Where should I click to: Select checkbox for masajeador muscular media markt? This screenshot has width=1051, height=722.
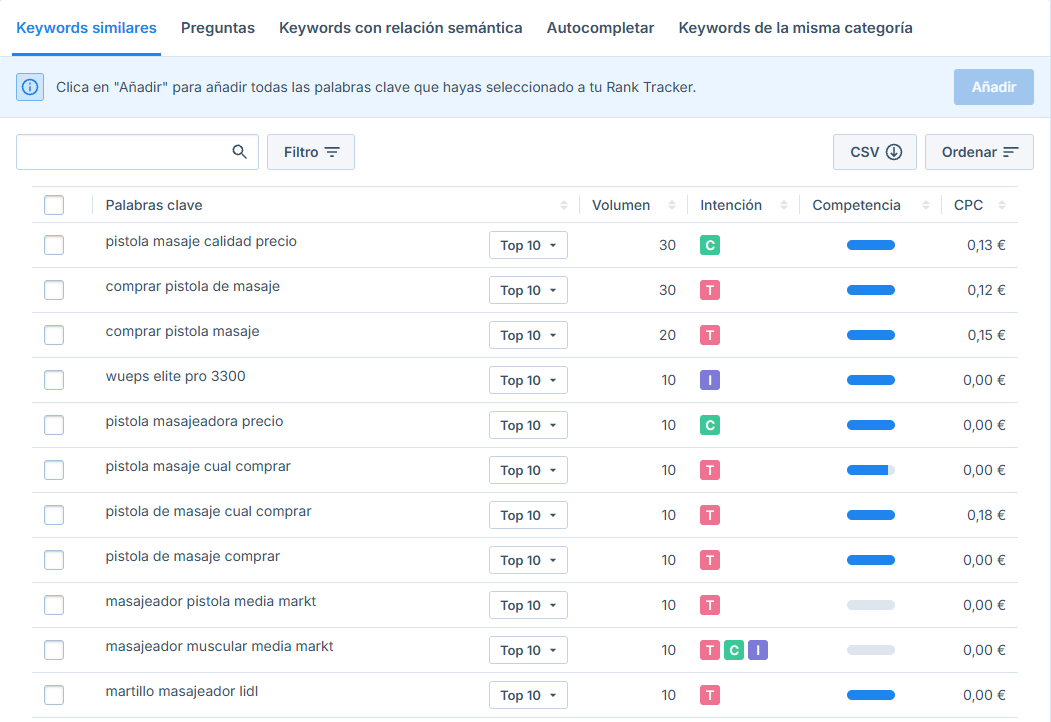pos(54,650)
